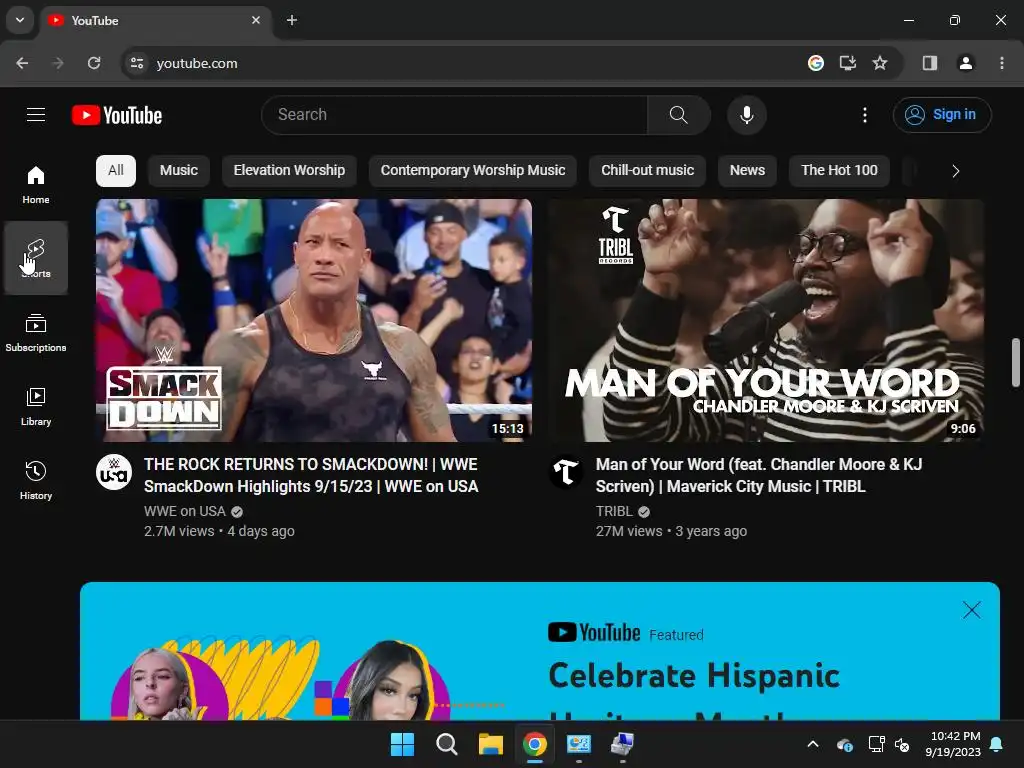Open Chrome three-dot menu

(1002, 63)
